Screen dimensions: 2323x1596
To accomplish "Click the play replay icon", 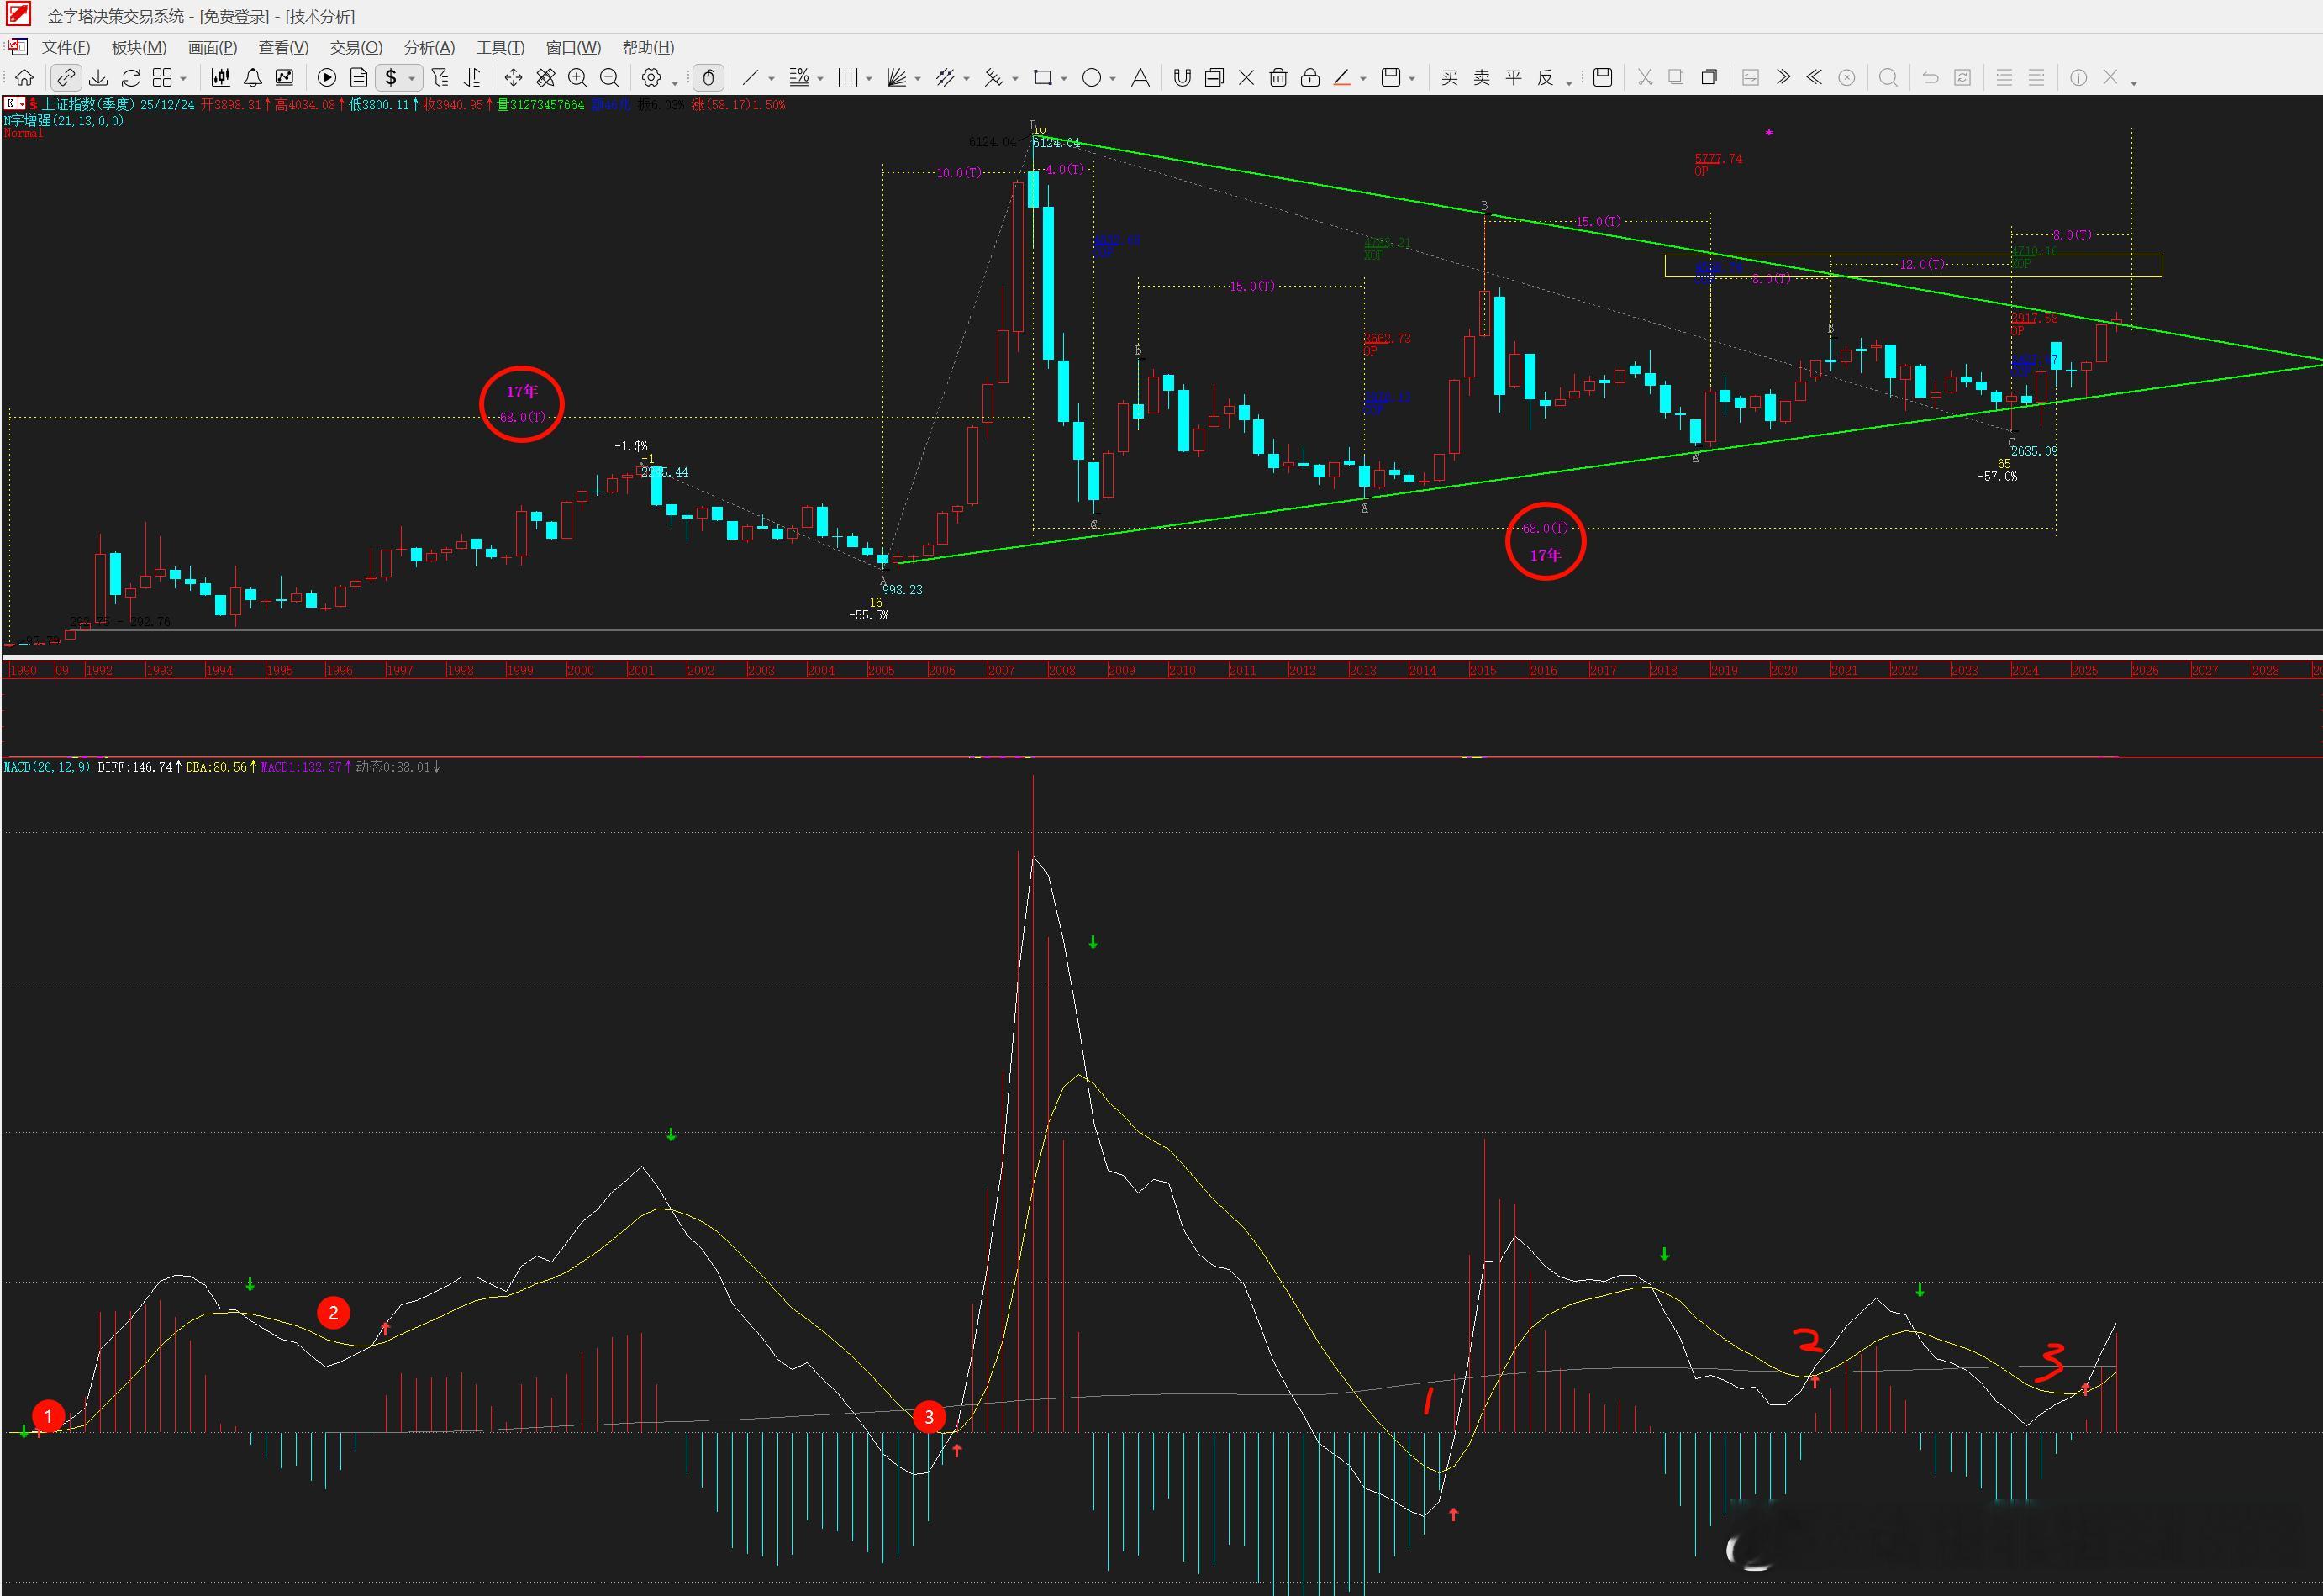I will coord(326,77).
